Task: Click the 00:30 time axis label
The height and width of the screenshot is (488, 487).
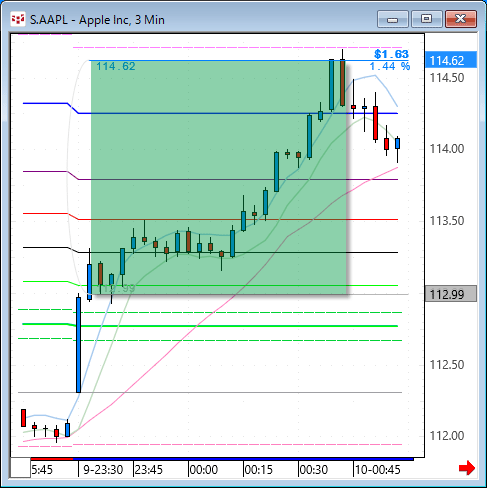Action: coord(314,470)
